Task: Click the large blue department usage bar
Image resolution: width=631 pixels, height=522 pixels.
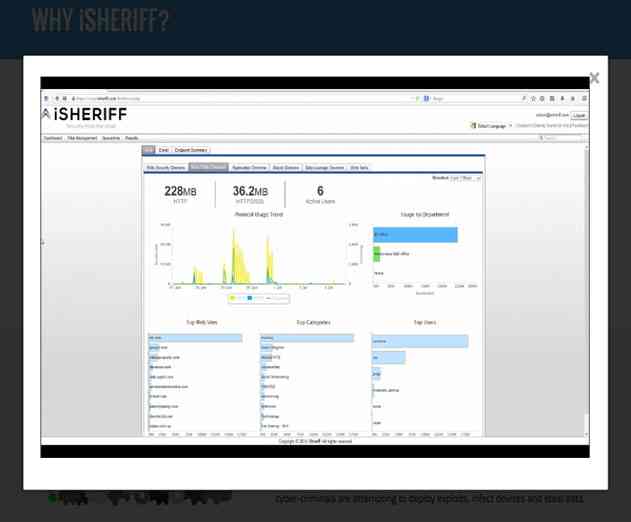Action: click(x=415, y=235)
